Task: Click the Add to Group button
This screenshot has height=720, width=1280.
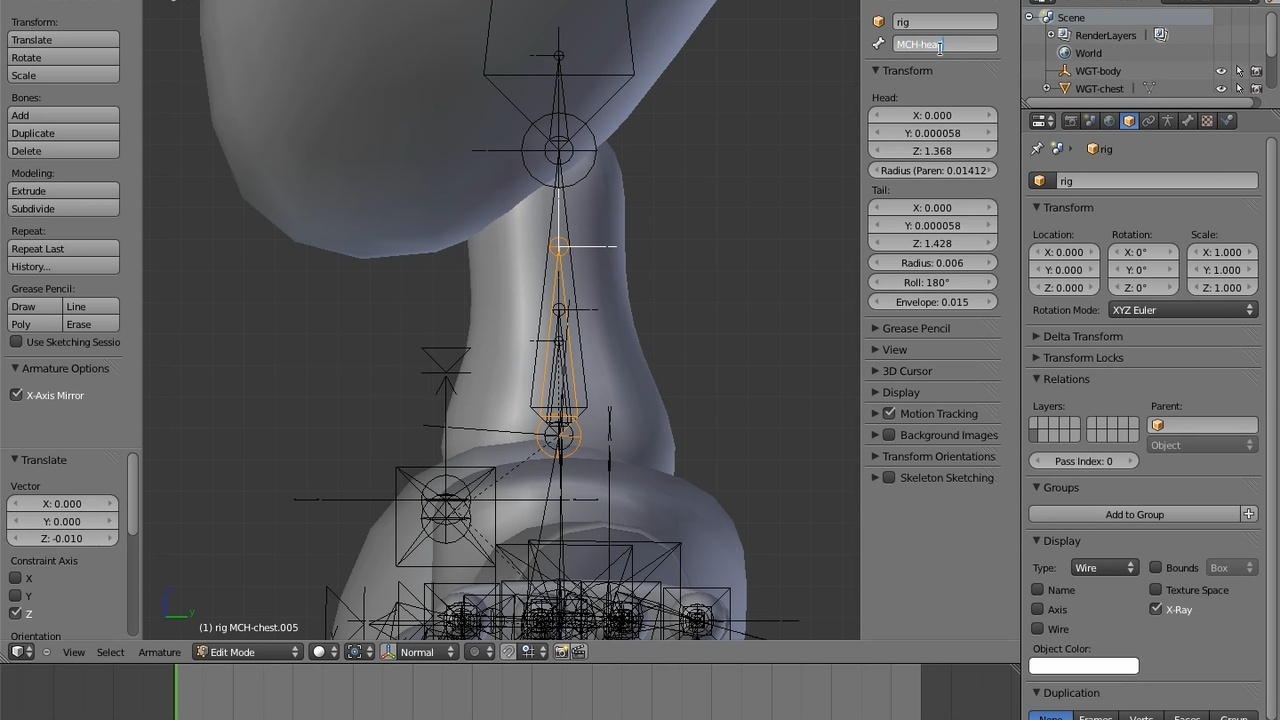Action: pyautogui.click(x=1134, y=514)
